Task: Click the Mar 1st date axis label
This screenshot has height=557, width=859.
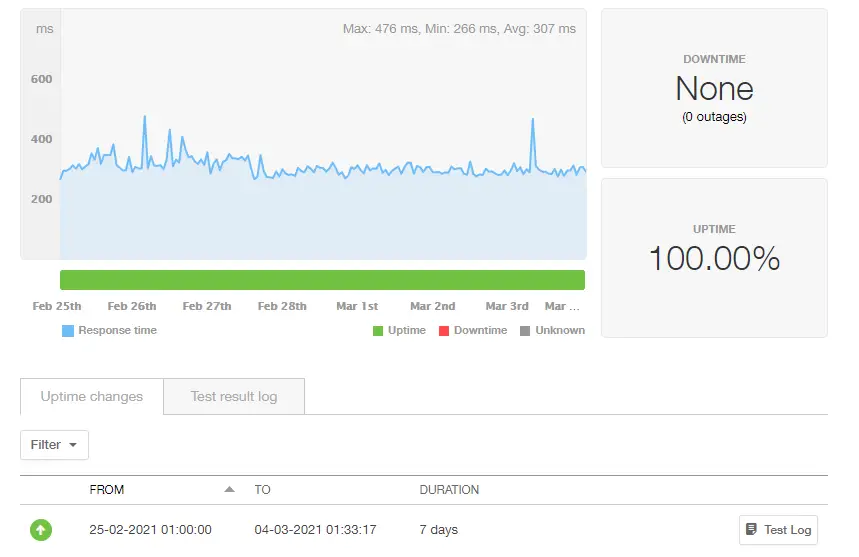Action: pos(357,306)
